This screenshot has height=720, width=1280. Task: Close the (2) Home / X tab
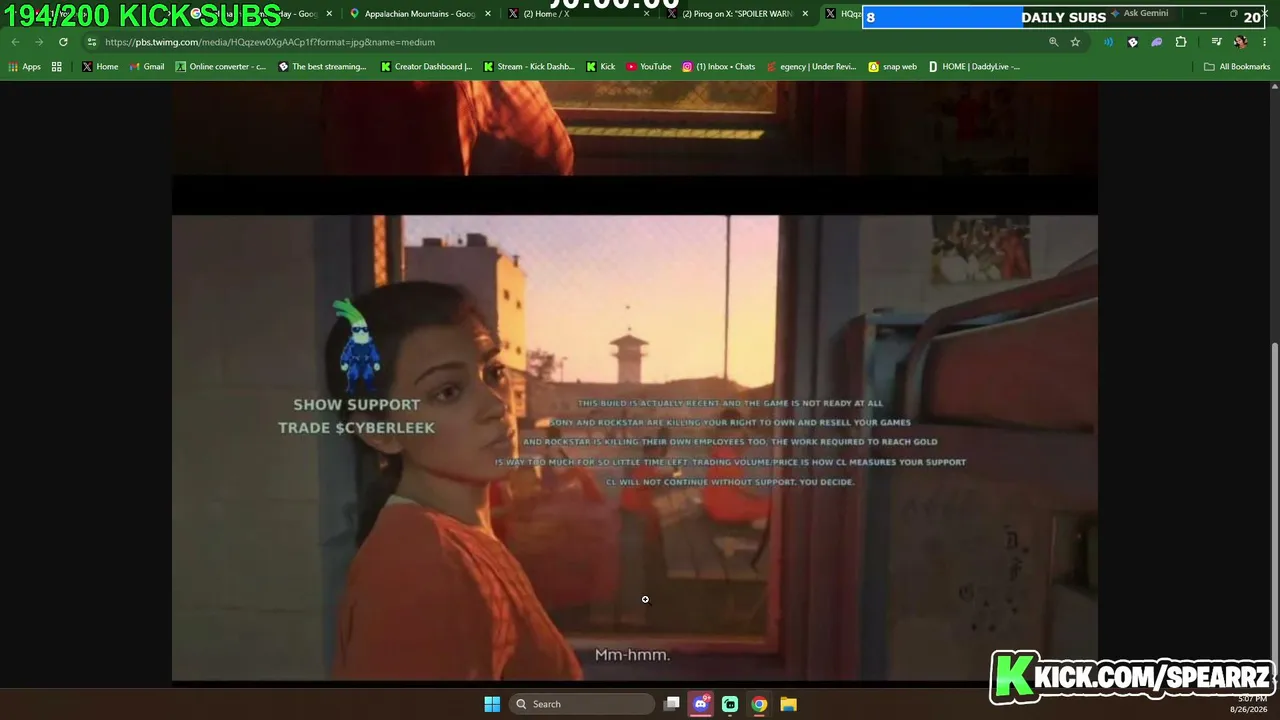click(647, 14)
